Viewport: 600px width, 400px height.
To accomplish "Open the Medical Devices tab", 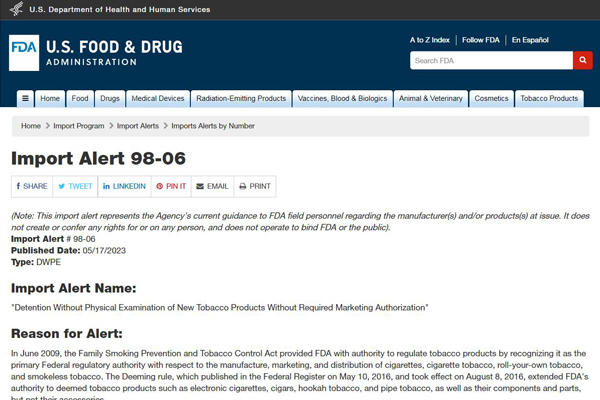I will [158, 98].
